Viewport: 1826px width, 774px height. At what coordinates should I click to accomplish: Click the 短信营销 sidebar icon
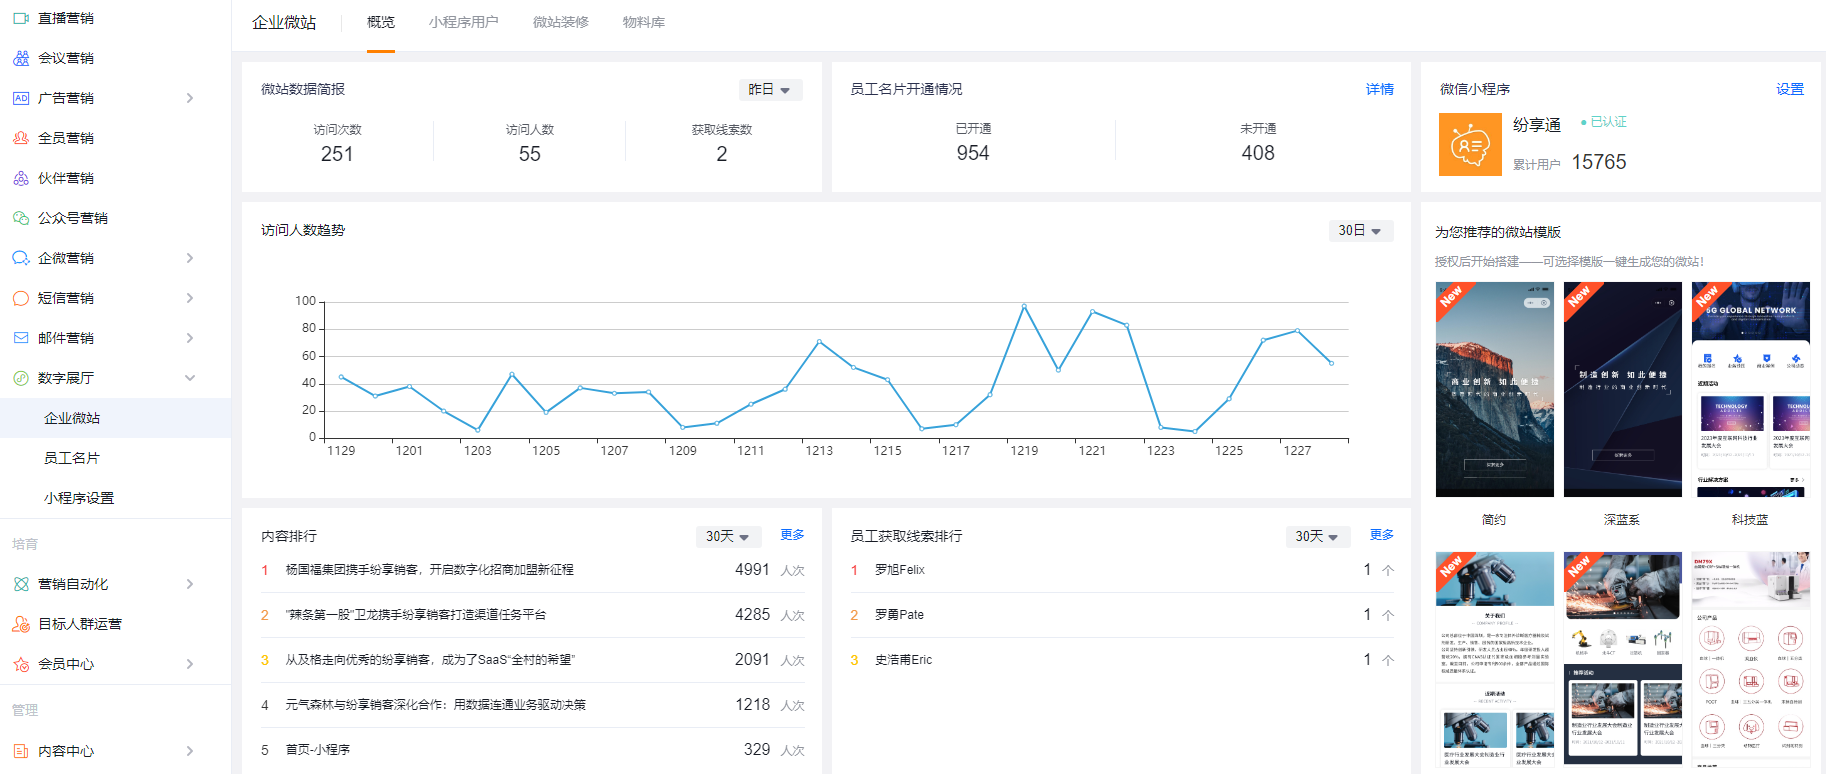[x=21, y=298]
